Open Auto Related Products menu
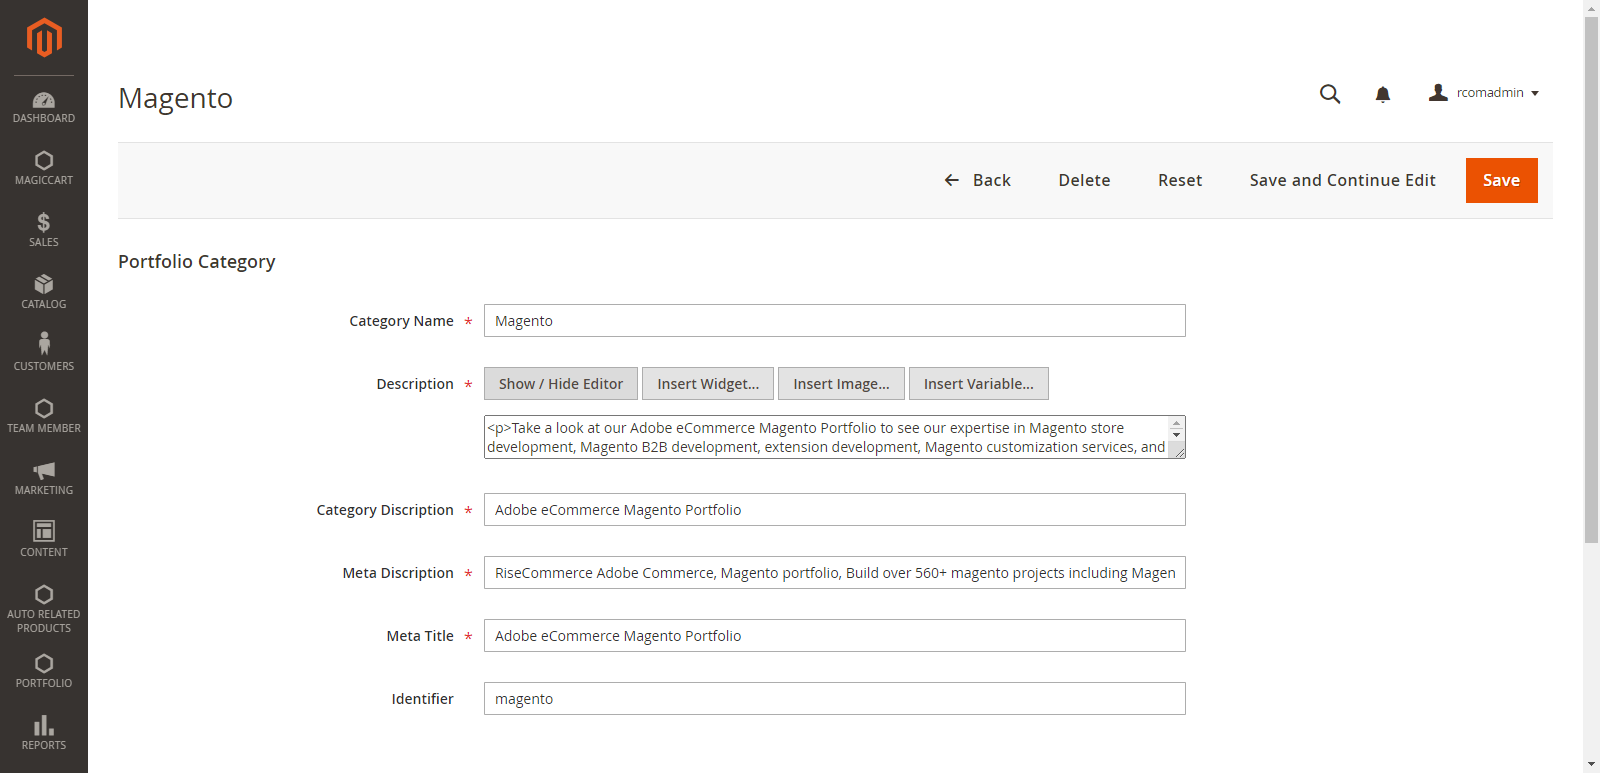This screenshot has width=1600, height=773. pos(44,609)
